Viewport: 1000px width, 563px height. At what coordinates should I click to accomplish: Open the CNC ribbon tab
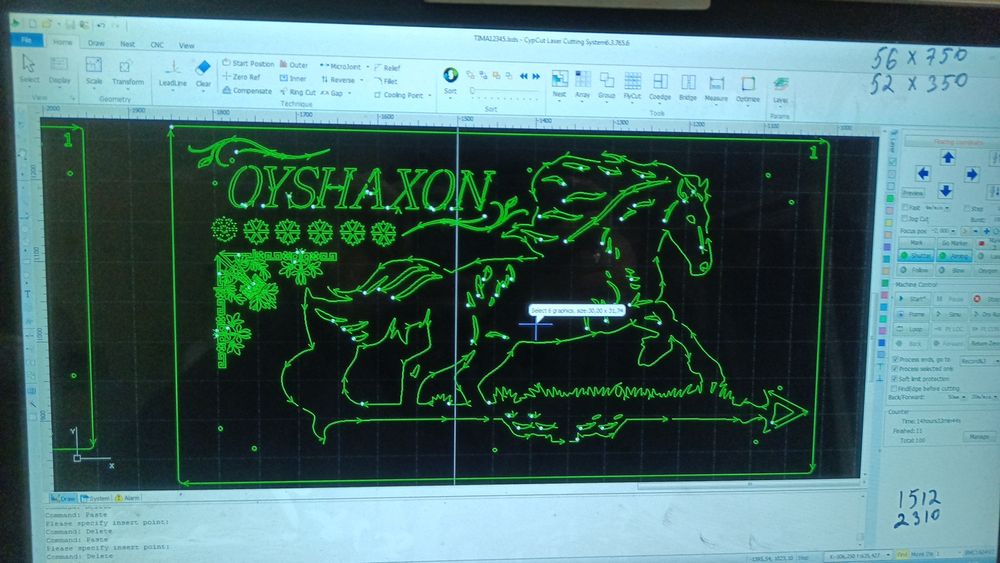coord(157,45)
